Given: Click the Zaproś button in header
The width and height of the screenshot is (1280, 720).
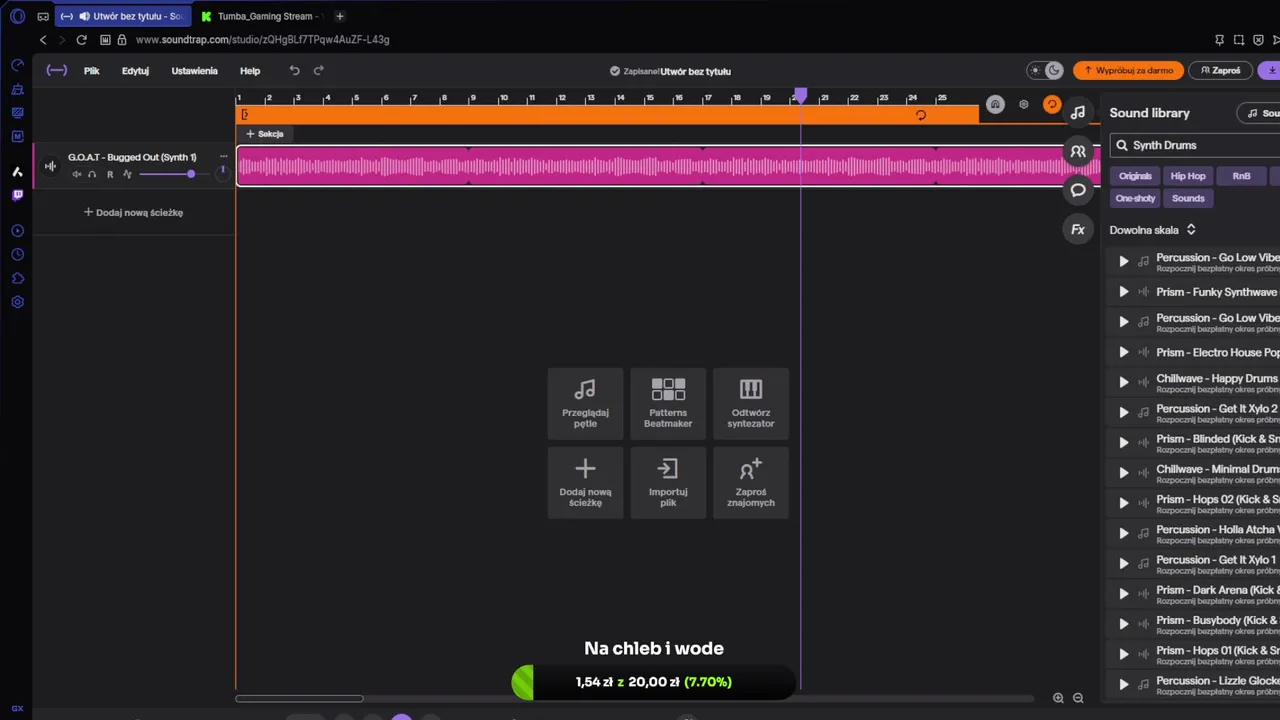Looking at the screenshot, I should 1220,70.
